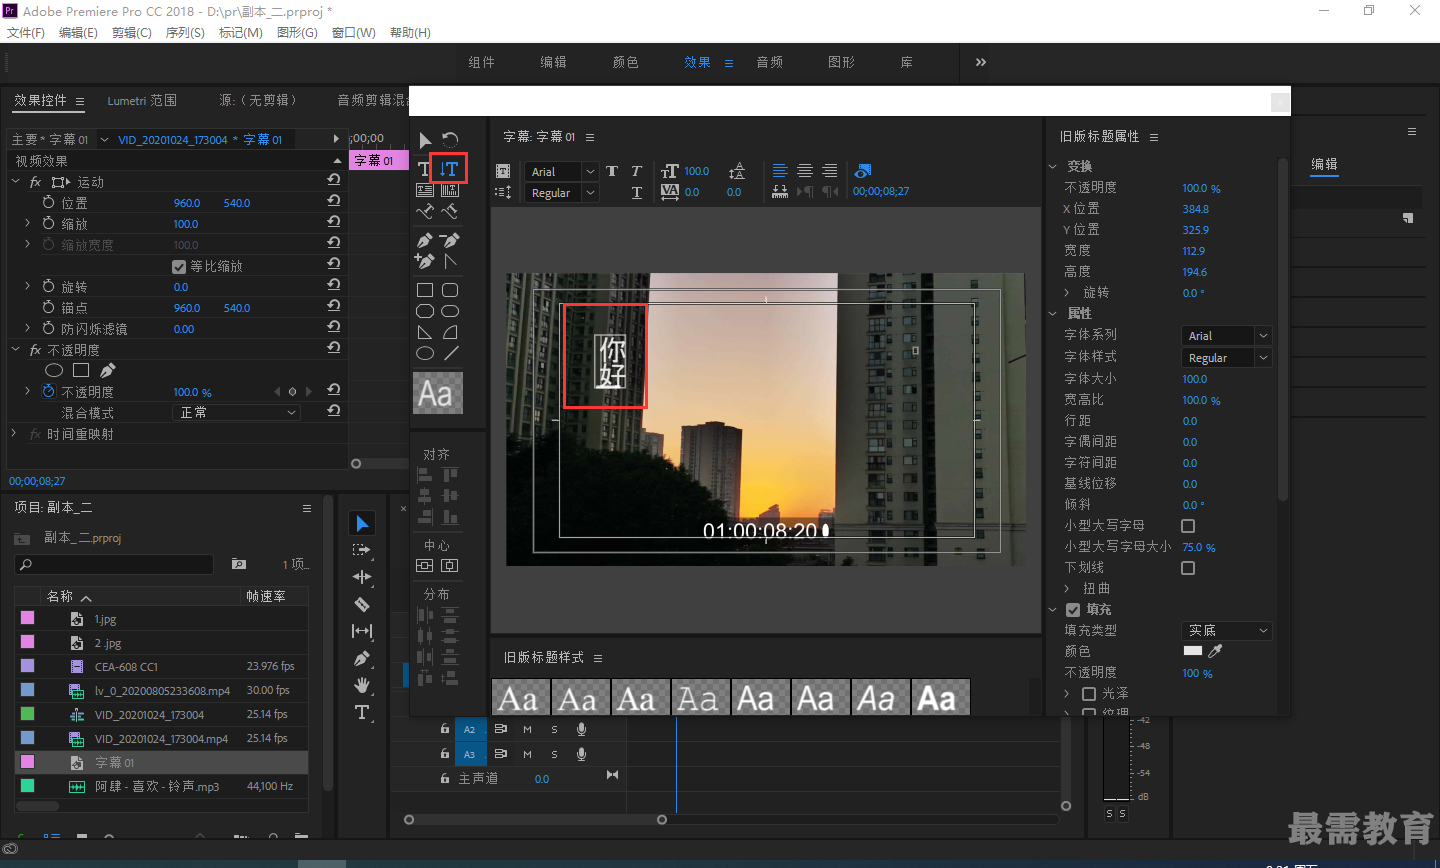Expand the rotation (旋转) property in title properties
The image size is (1440, 868).
pyautogui.click(x=1067, y=293)
